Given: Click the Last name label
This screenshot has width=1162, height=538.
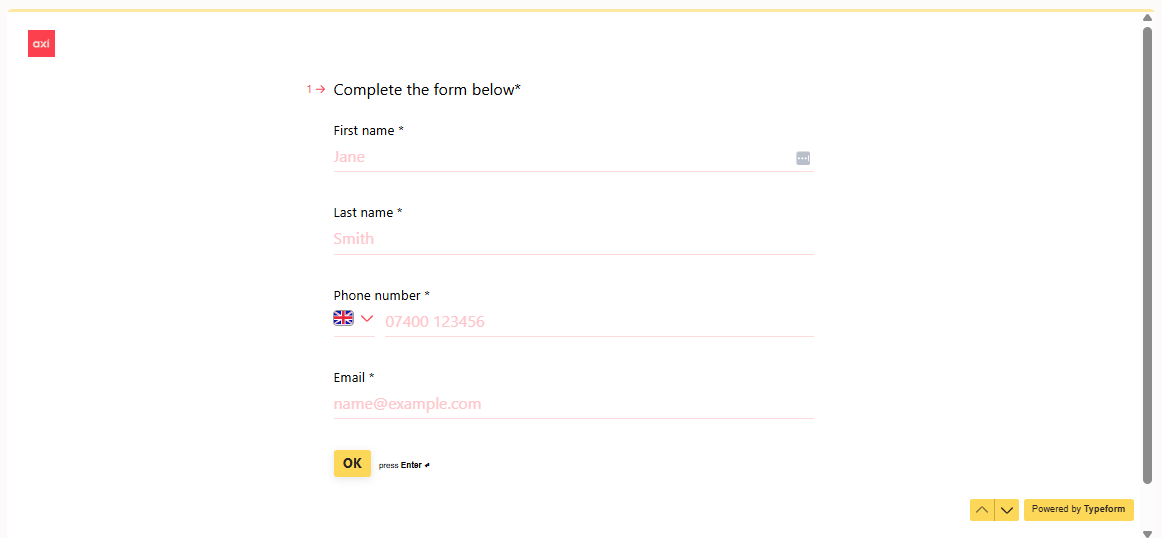Looking at the screenshot, I should coord(367,213).
